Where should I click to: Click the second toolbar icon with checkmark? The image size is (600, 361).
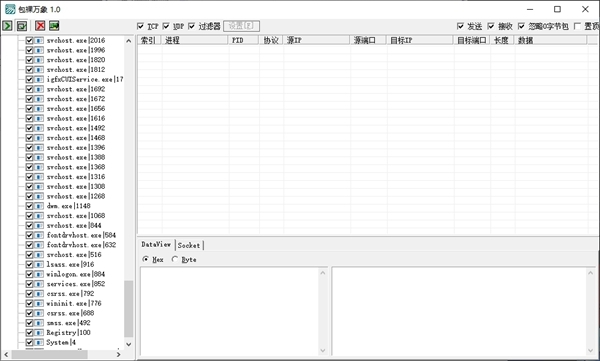coord(22,26)
